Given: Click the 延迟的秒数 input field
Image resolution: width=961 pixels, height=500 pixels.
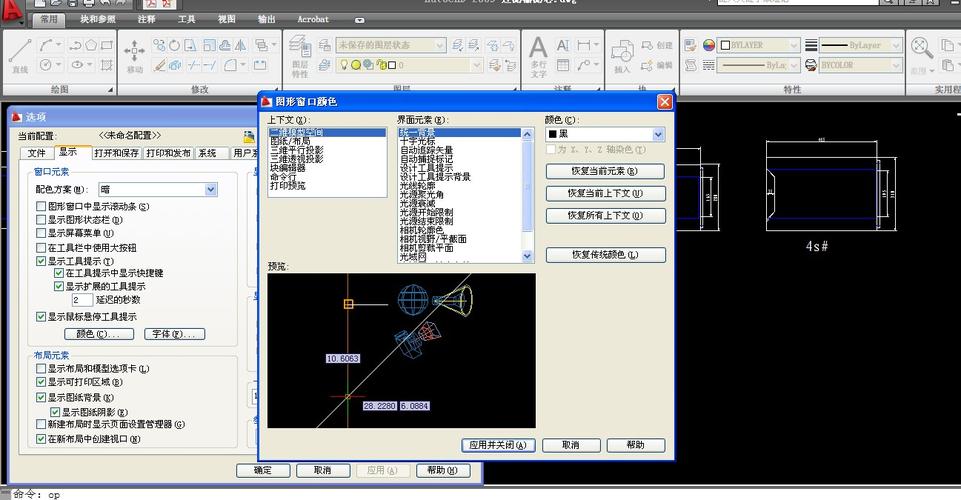Looking at the screenshot, I should pos(82,300).
